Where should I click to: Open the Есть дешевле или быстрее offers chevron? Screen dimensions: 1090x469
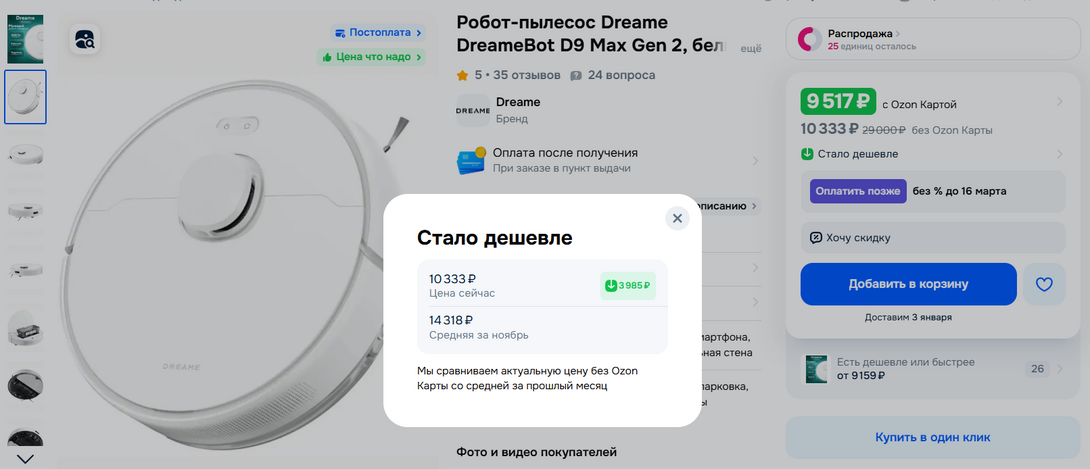(1059, 369)
